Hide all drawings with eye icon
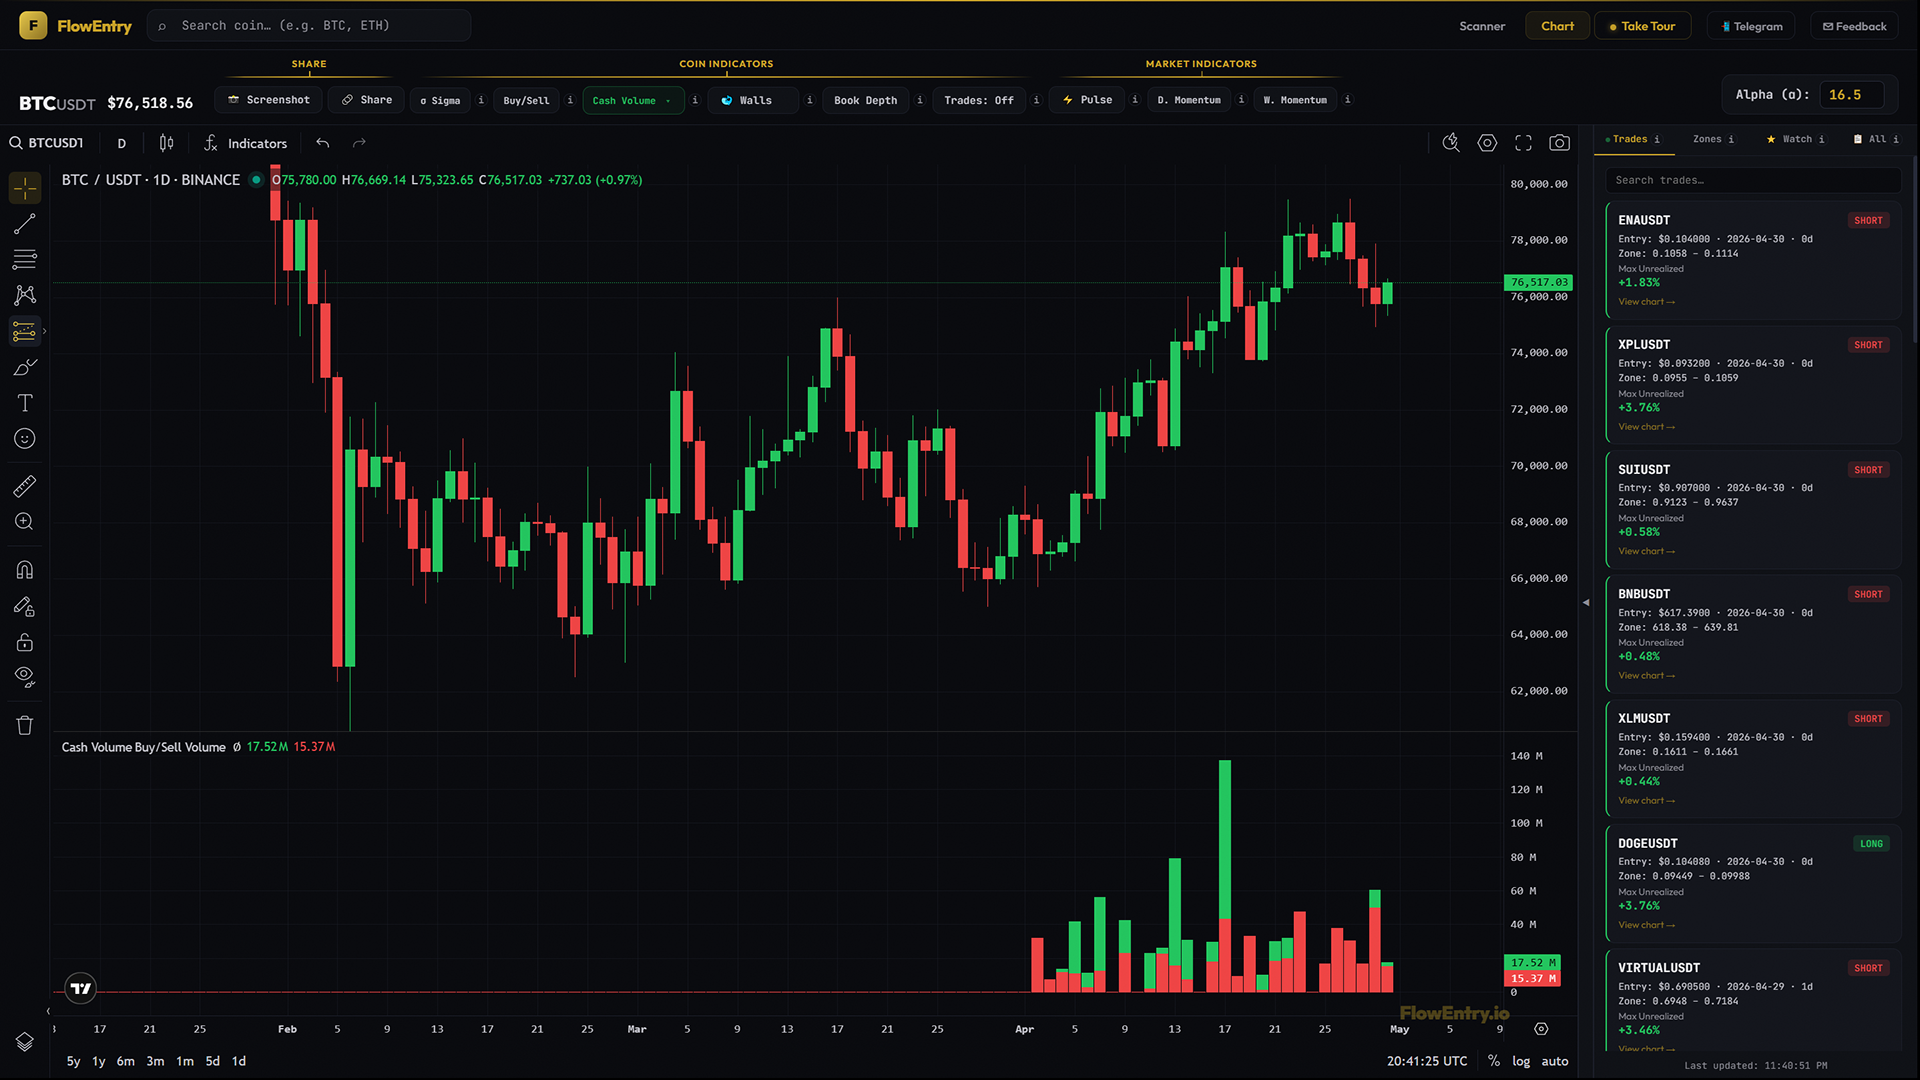 [x=25, y=677]
